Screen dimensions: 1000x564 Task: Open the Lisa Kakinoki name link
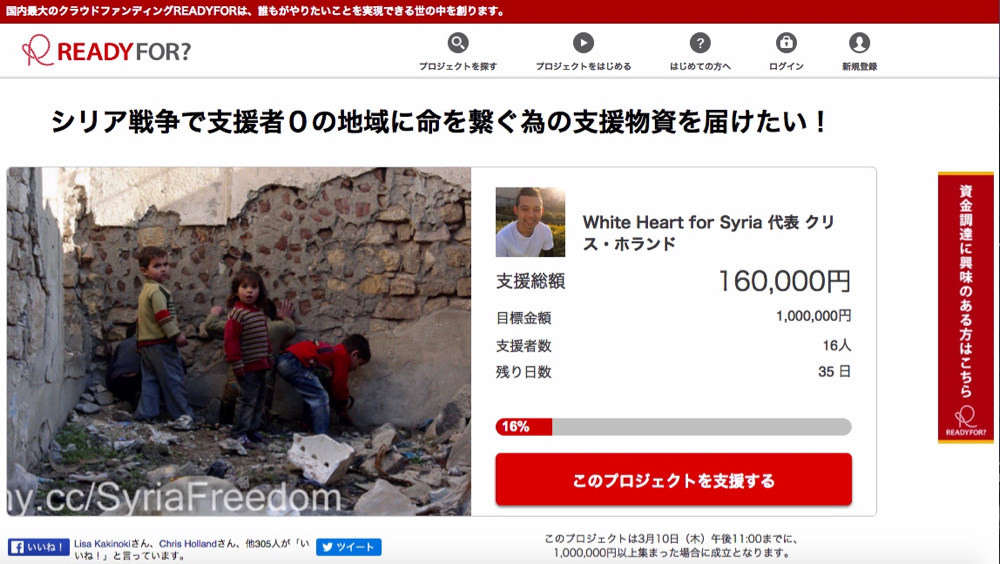(x=102, y=544)
